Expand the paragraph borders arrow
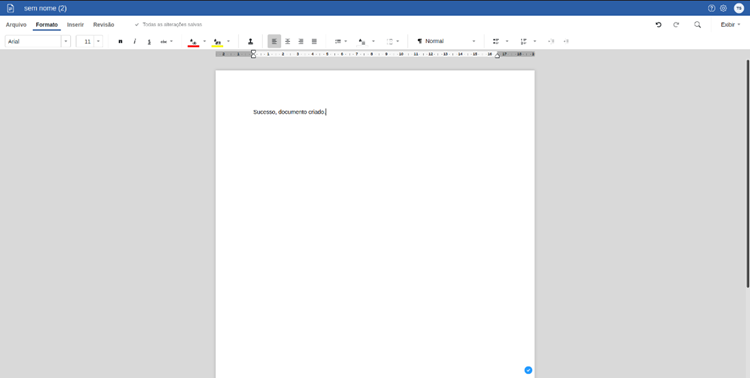The width and height of the screenshot is (750, 378). [x=397, y=42]
